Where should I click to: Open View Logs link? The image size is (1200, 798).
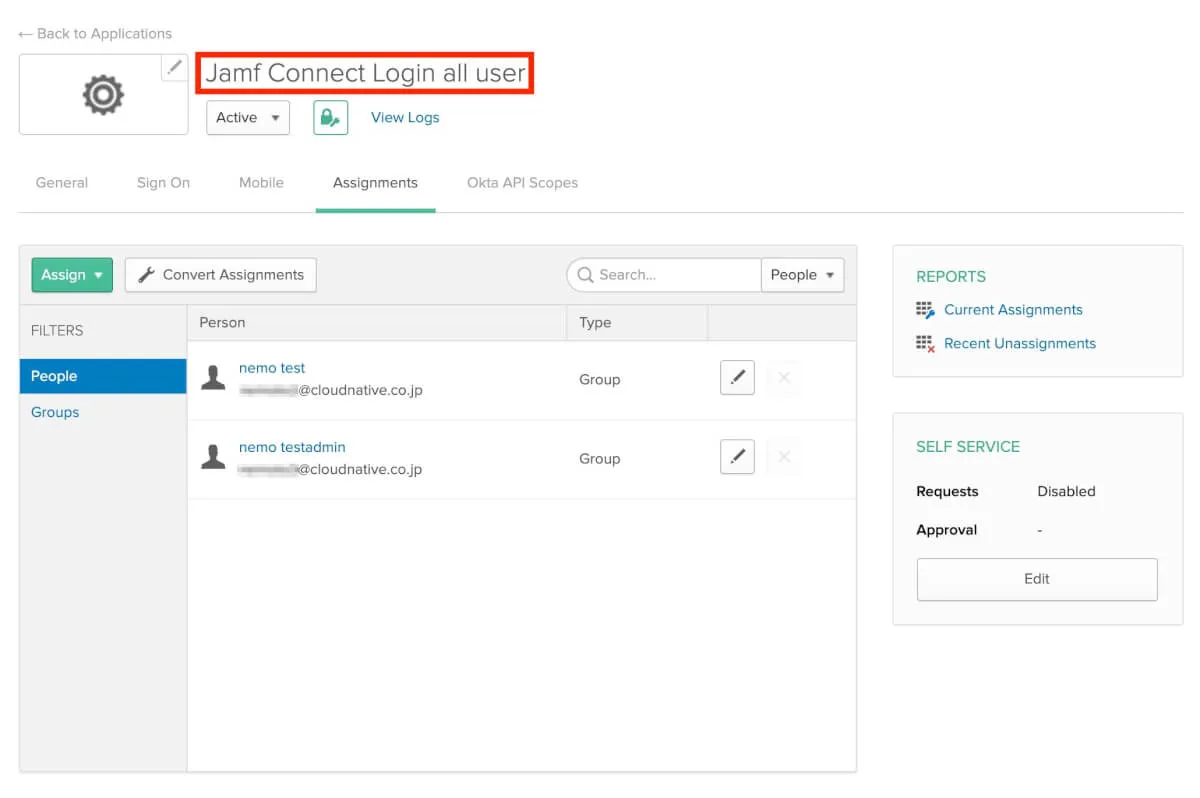coord(405,117)
